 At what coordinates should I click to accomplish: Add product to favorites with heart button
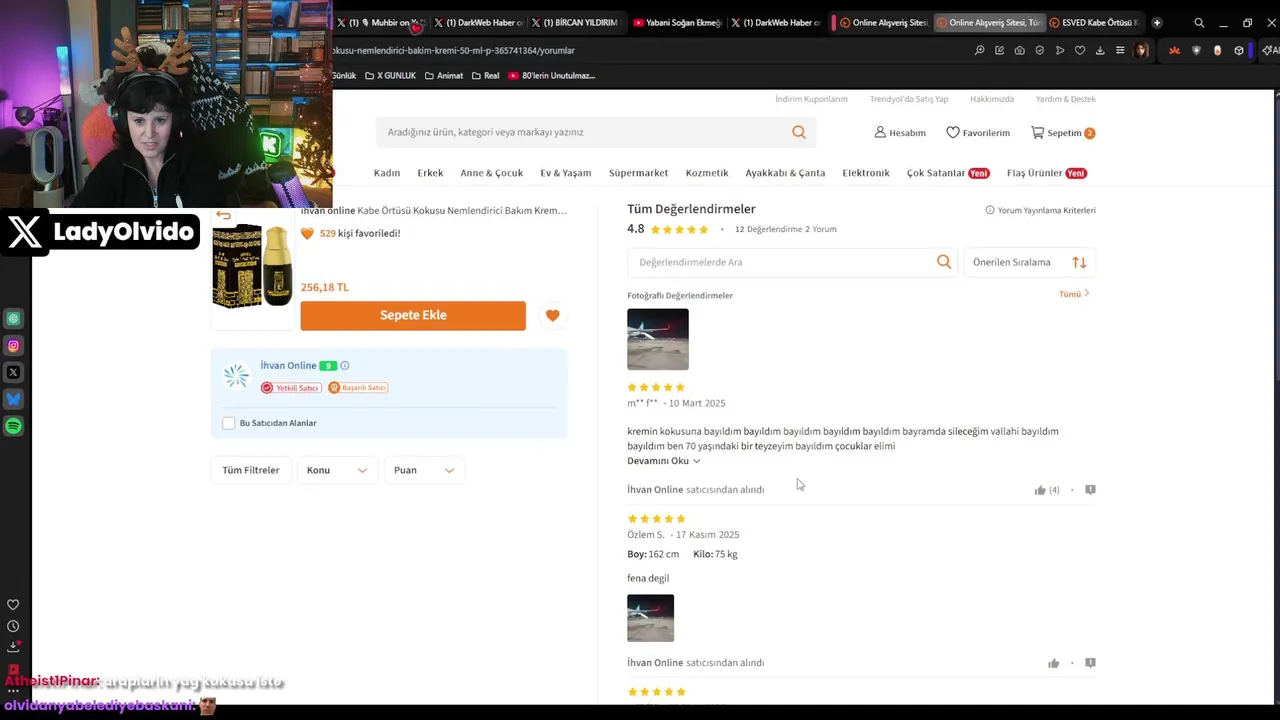pos(552,315)
